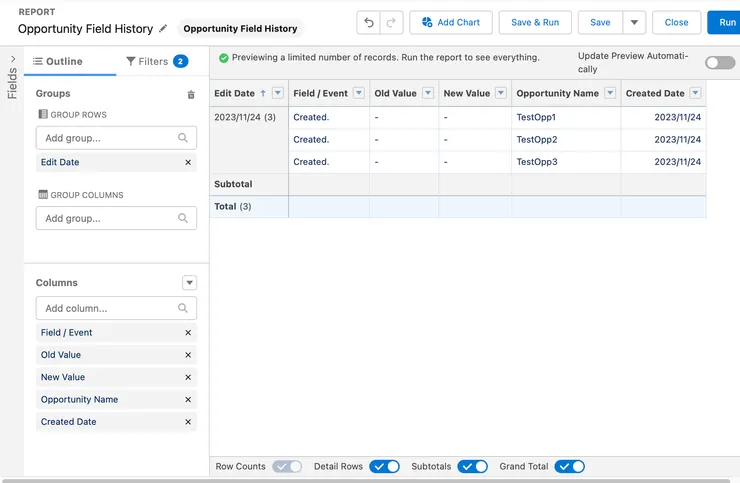
Task: Click search icon in Group Rows field
Action: tap(183, 138)
